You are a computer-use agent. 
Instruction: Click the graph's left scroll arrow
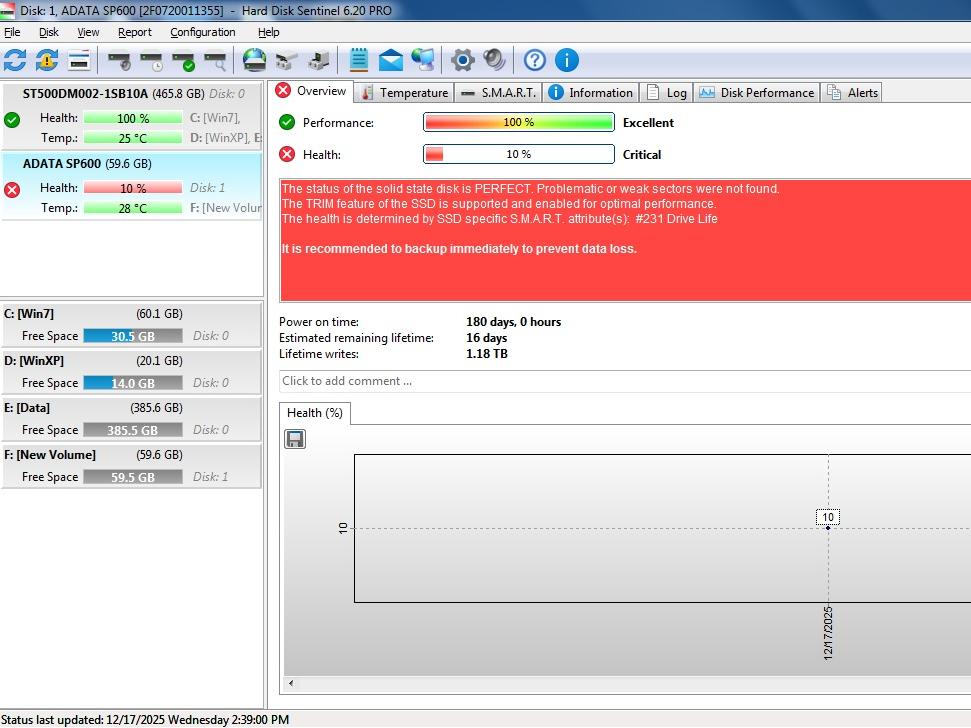[292, 684]
